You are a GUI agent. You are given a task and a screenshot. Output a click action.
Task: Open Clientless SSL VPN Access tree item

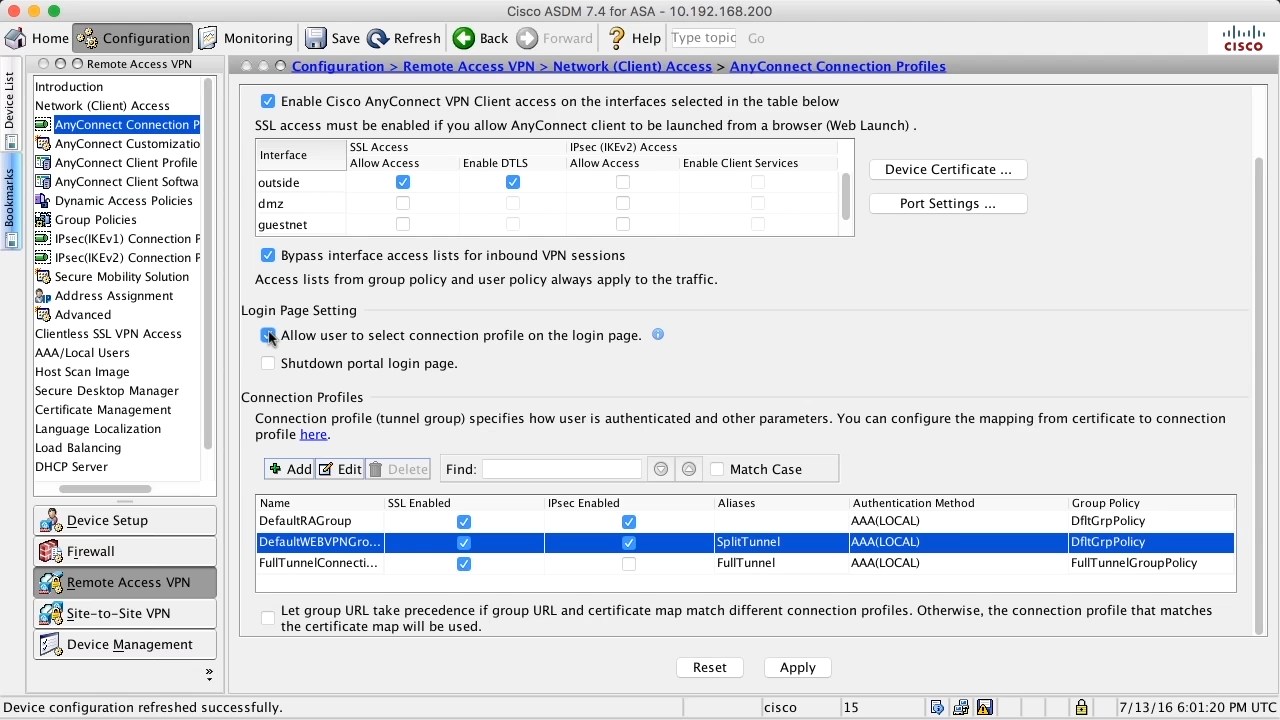tap(108, 334)
